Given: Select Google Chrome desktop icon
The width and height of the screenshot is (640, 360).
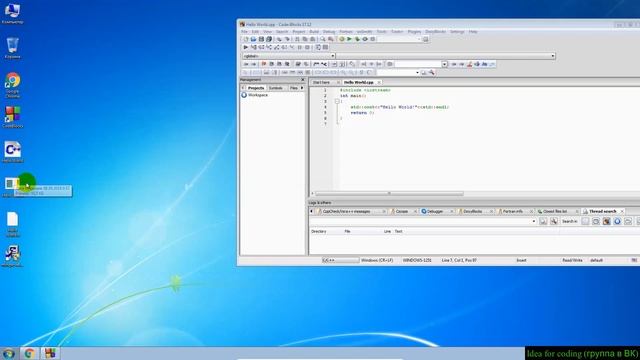Looking at the screenshot, I should (13, 85).
